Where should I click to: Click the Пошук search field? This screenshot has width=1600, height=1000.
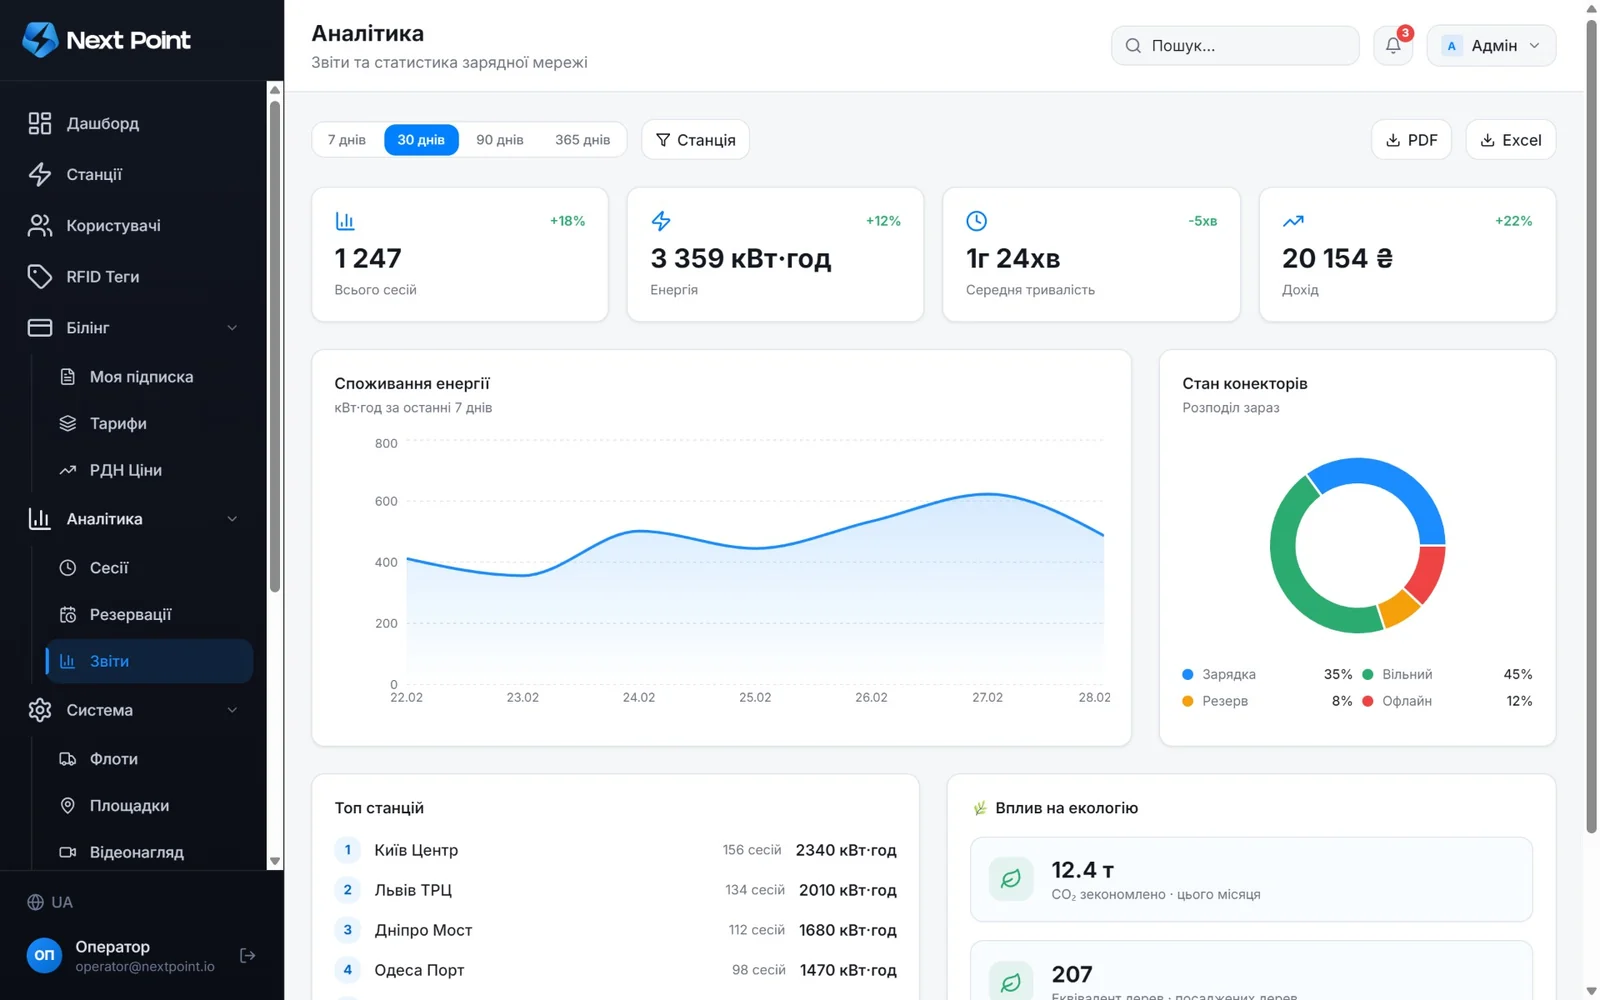click(1235, 45)
